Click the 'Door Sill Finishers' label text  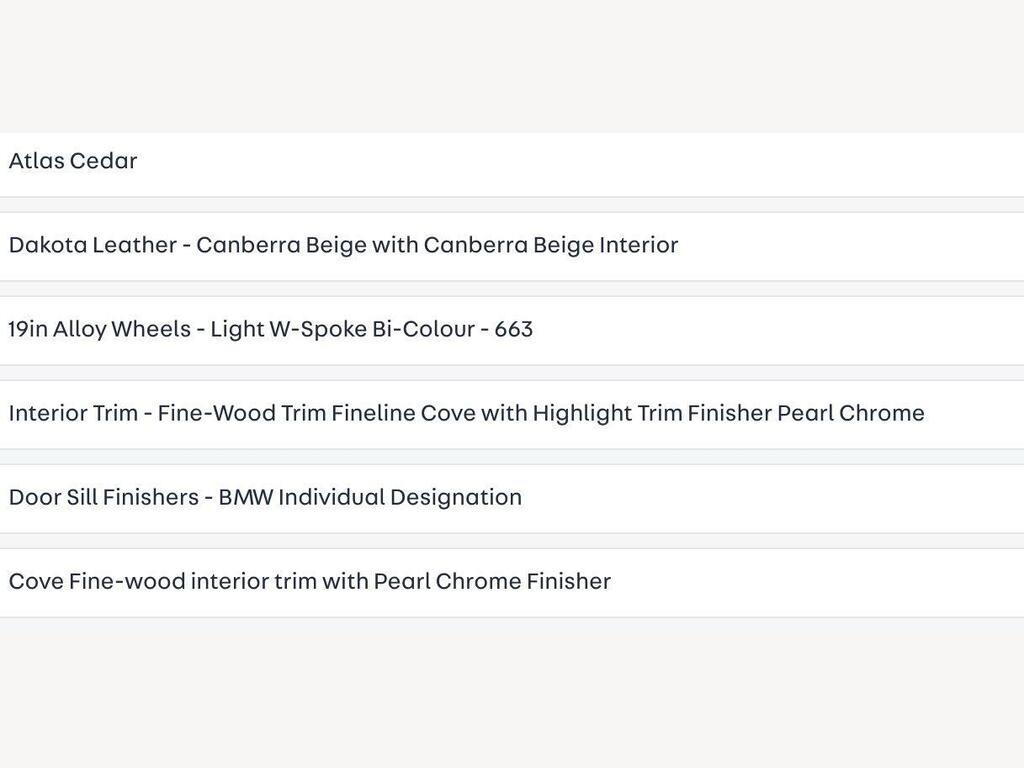click(104, 498)
